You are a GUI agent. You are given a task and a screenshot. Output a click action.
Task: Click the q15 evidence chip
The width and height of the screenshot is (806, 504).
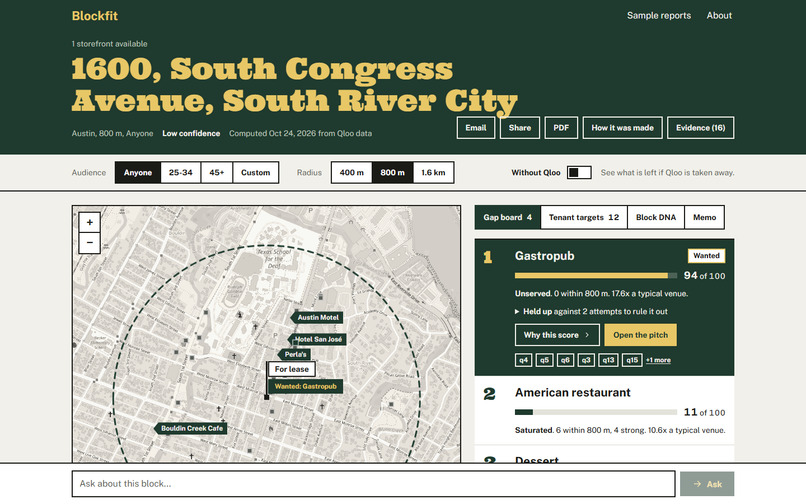tap(632, 360)
